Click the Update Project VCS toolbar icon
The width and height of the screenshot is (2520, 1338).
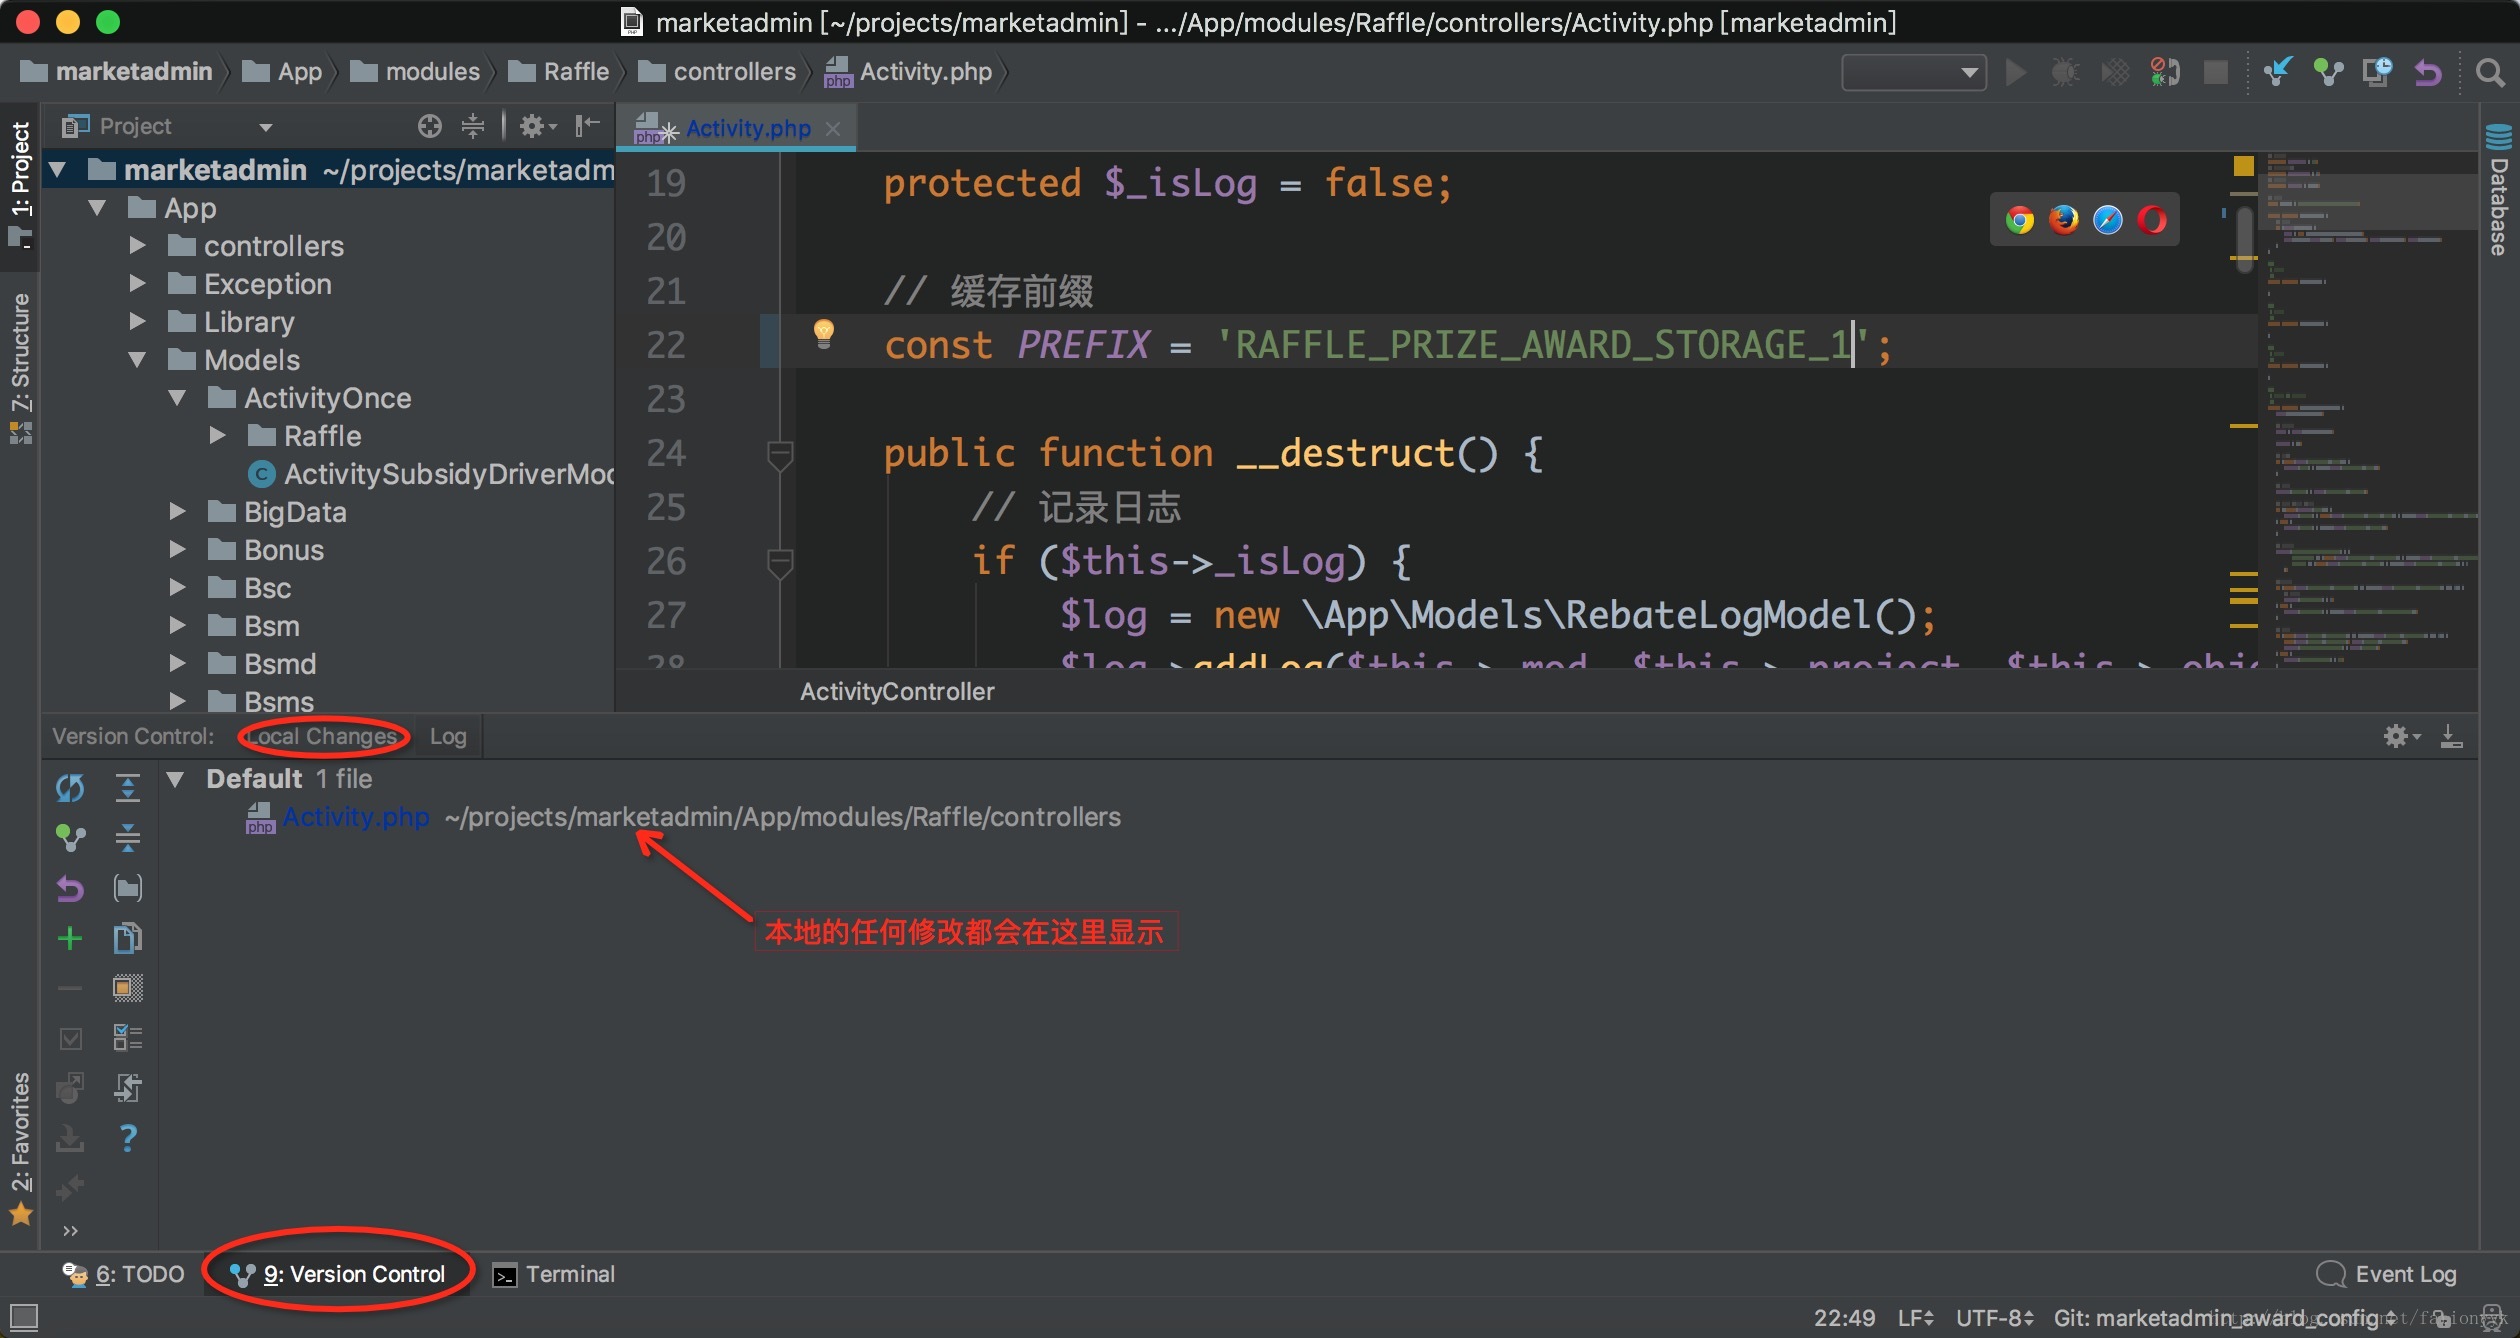(2277, 72)
